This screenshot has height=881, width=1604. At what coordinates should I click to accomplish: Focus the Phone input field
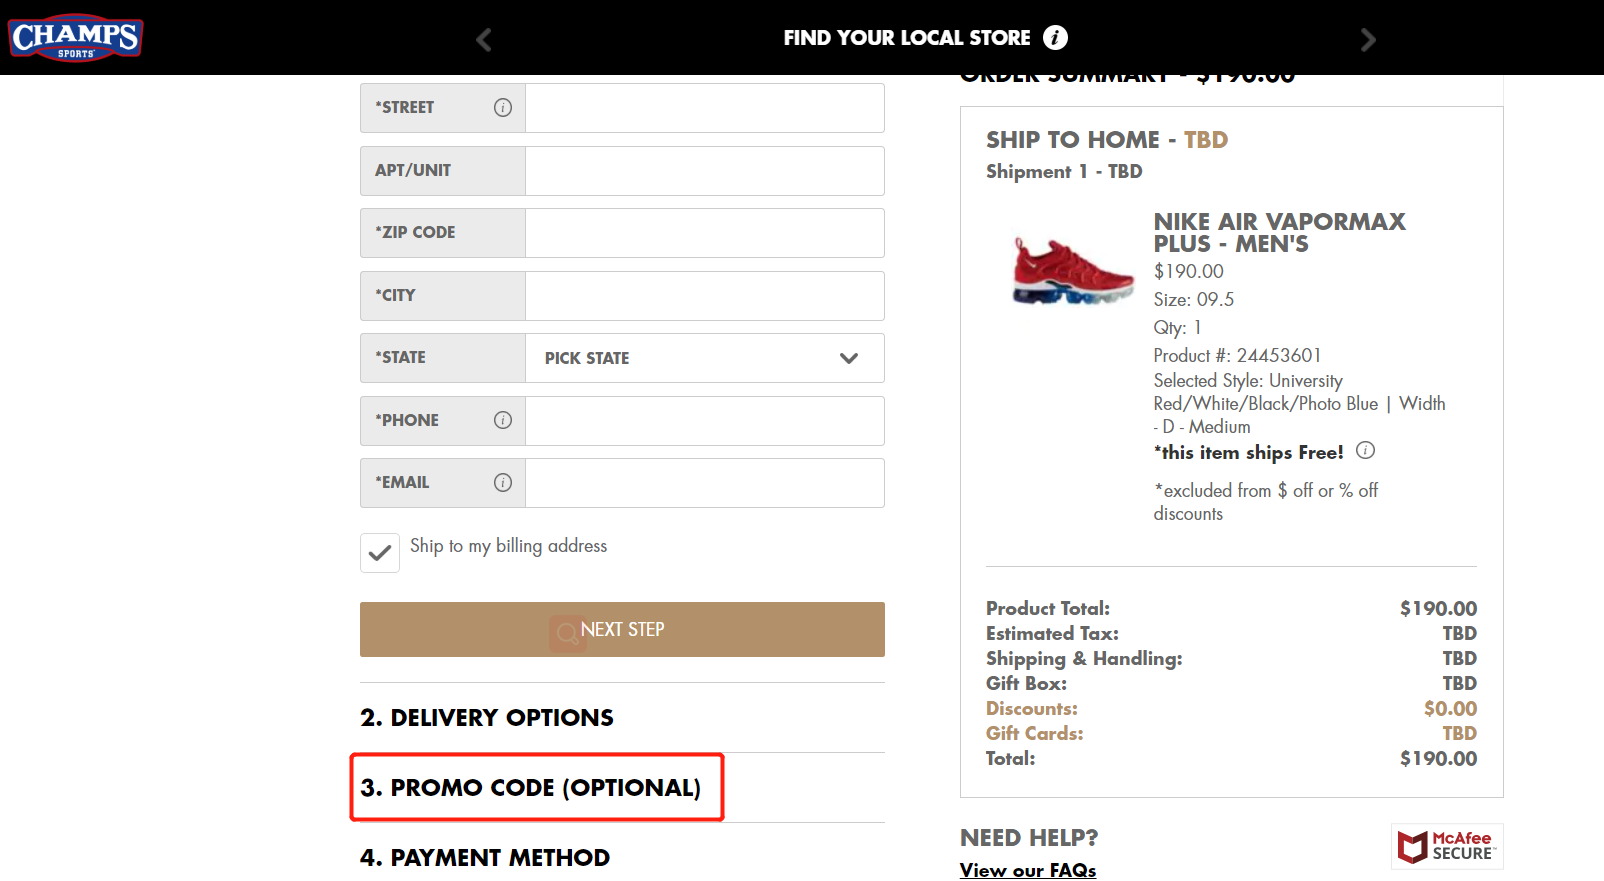coord(705,421)
